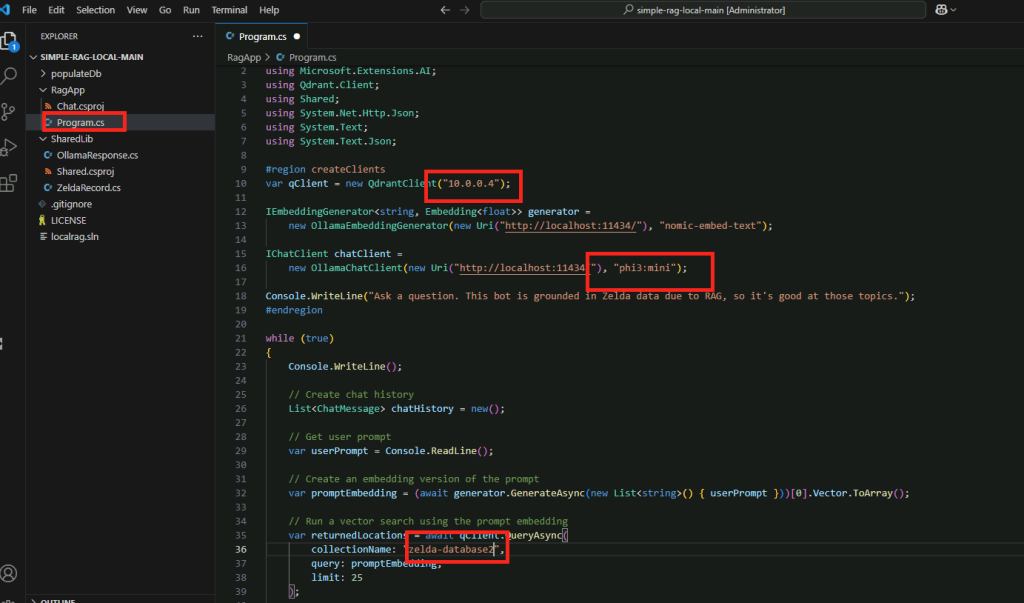Open the .gitignore file

click(x=71, y=204)
